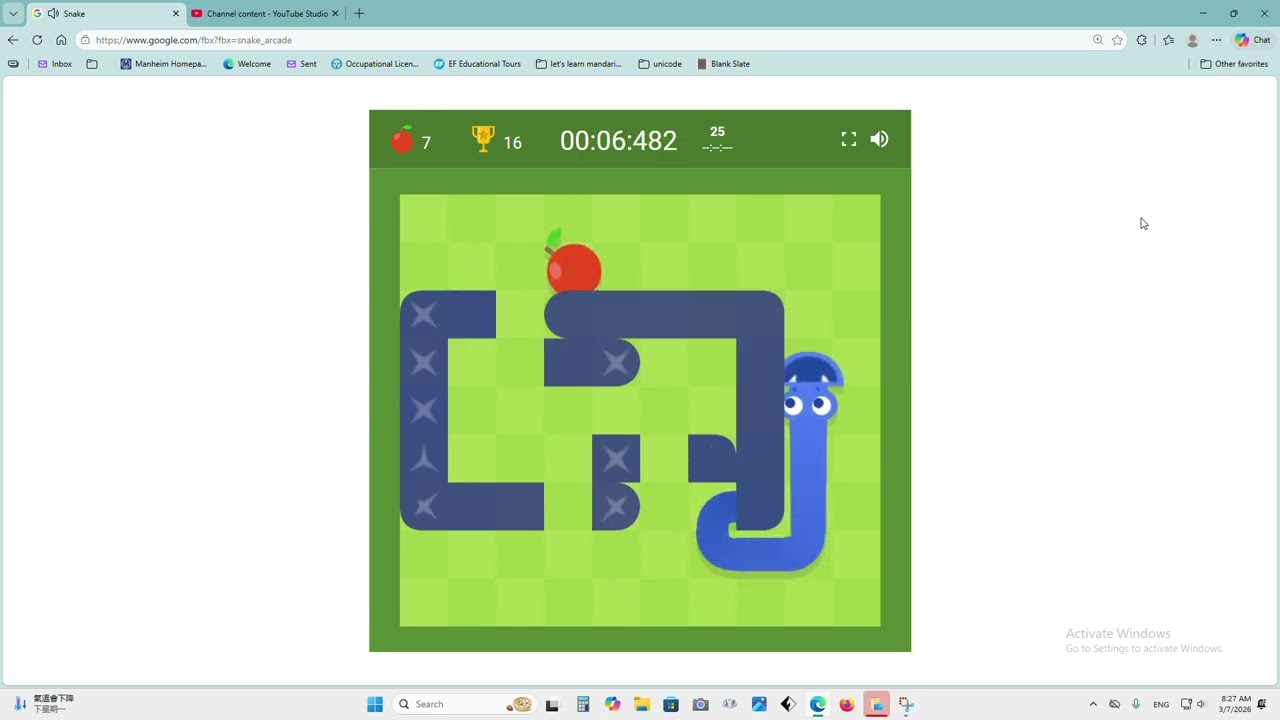The image size is (1280, 720).
Task: Open the Windows Start menu
Action: click(375, 704)
